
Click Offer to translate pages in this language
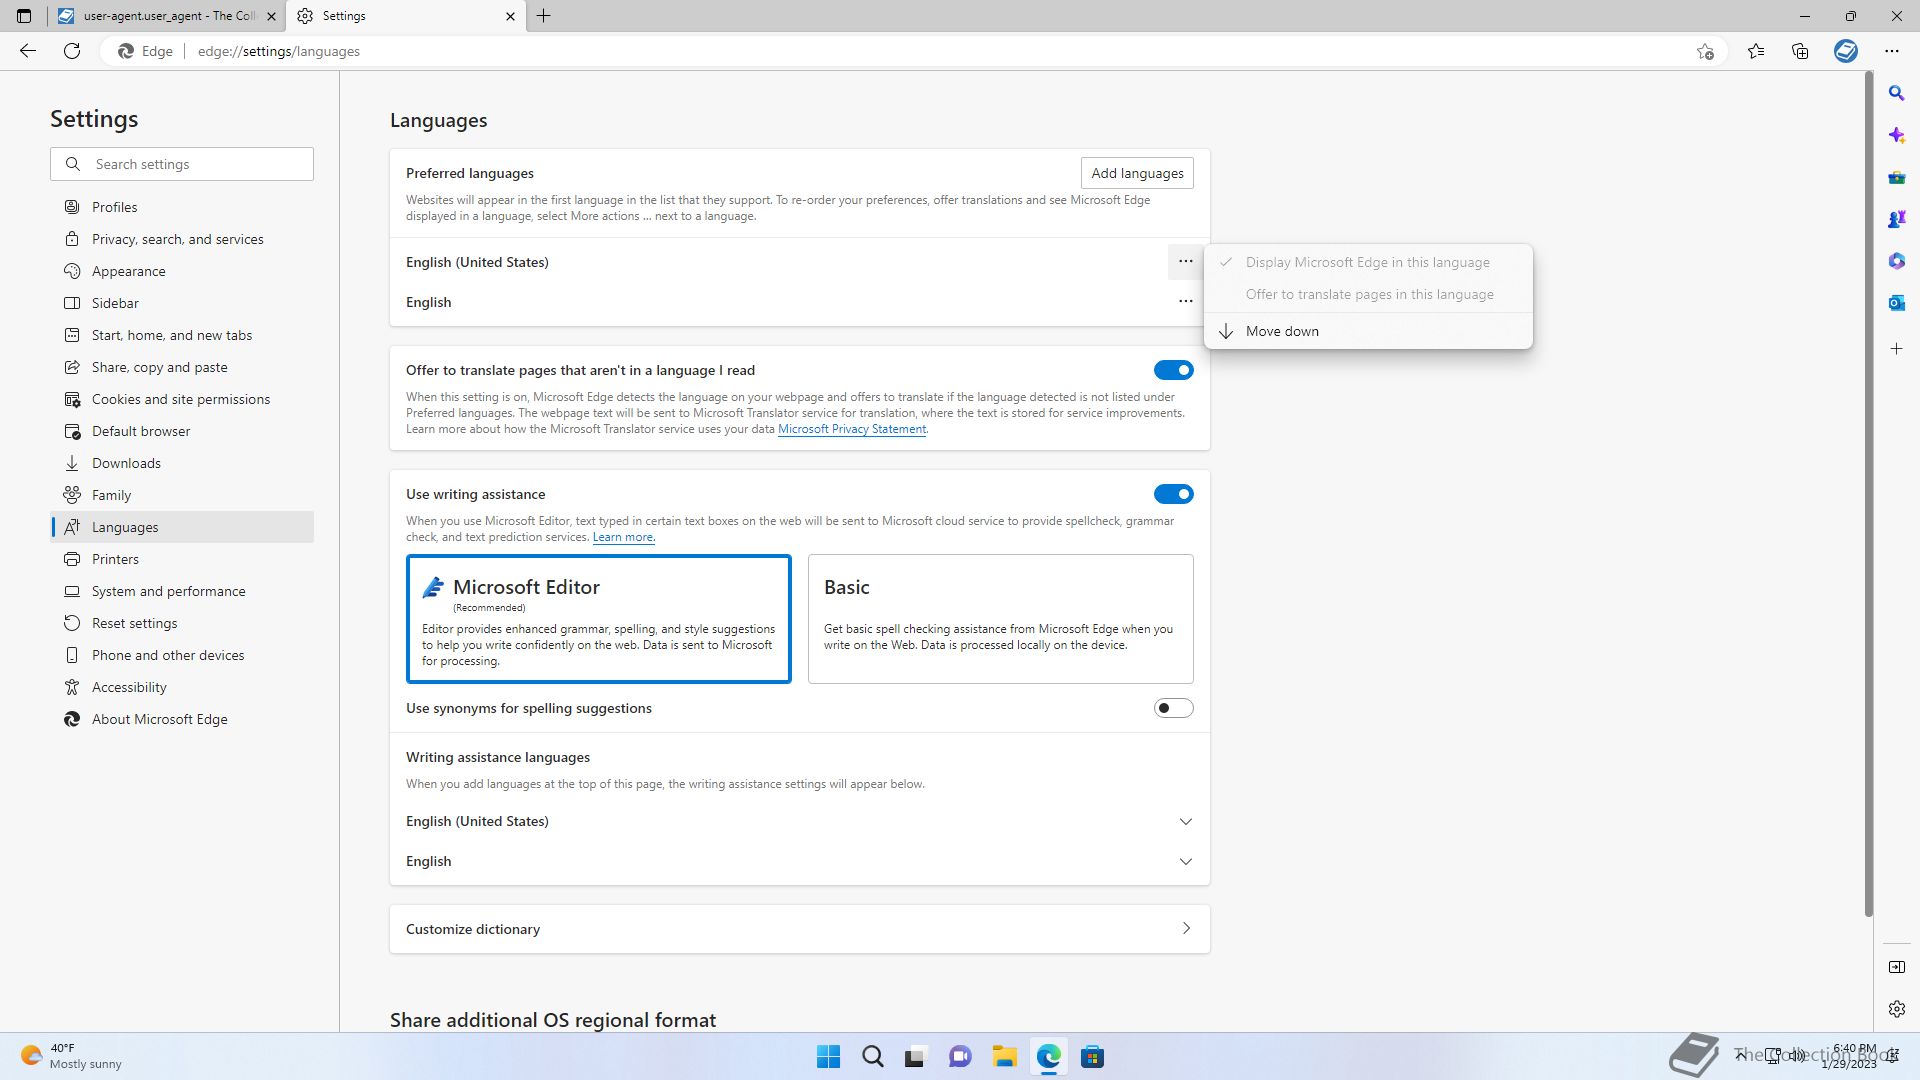(1368, 294)
